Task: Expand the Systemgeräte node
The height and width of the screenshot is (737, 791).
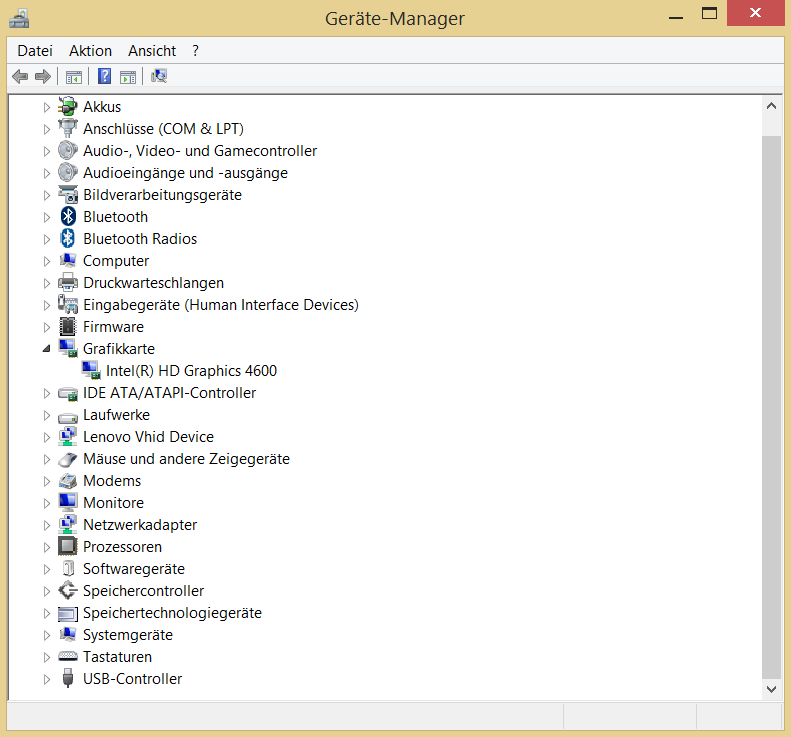Action: pos(47,635)
